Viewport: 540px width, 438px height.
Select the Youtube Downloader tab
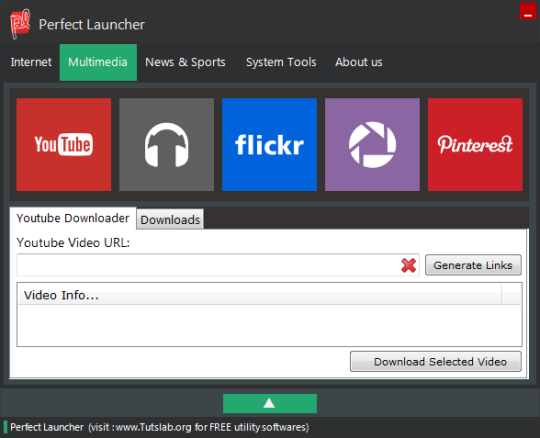coord(73,218)
